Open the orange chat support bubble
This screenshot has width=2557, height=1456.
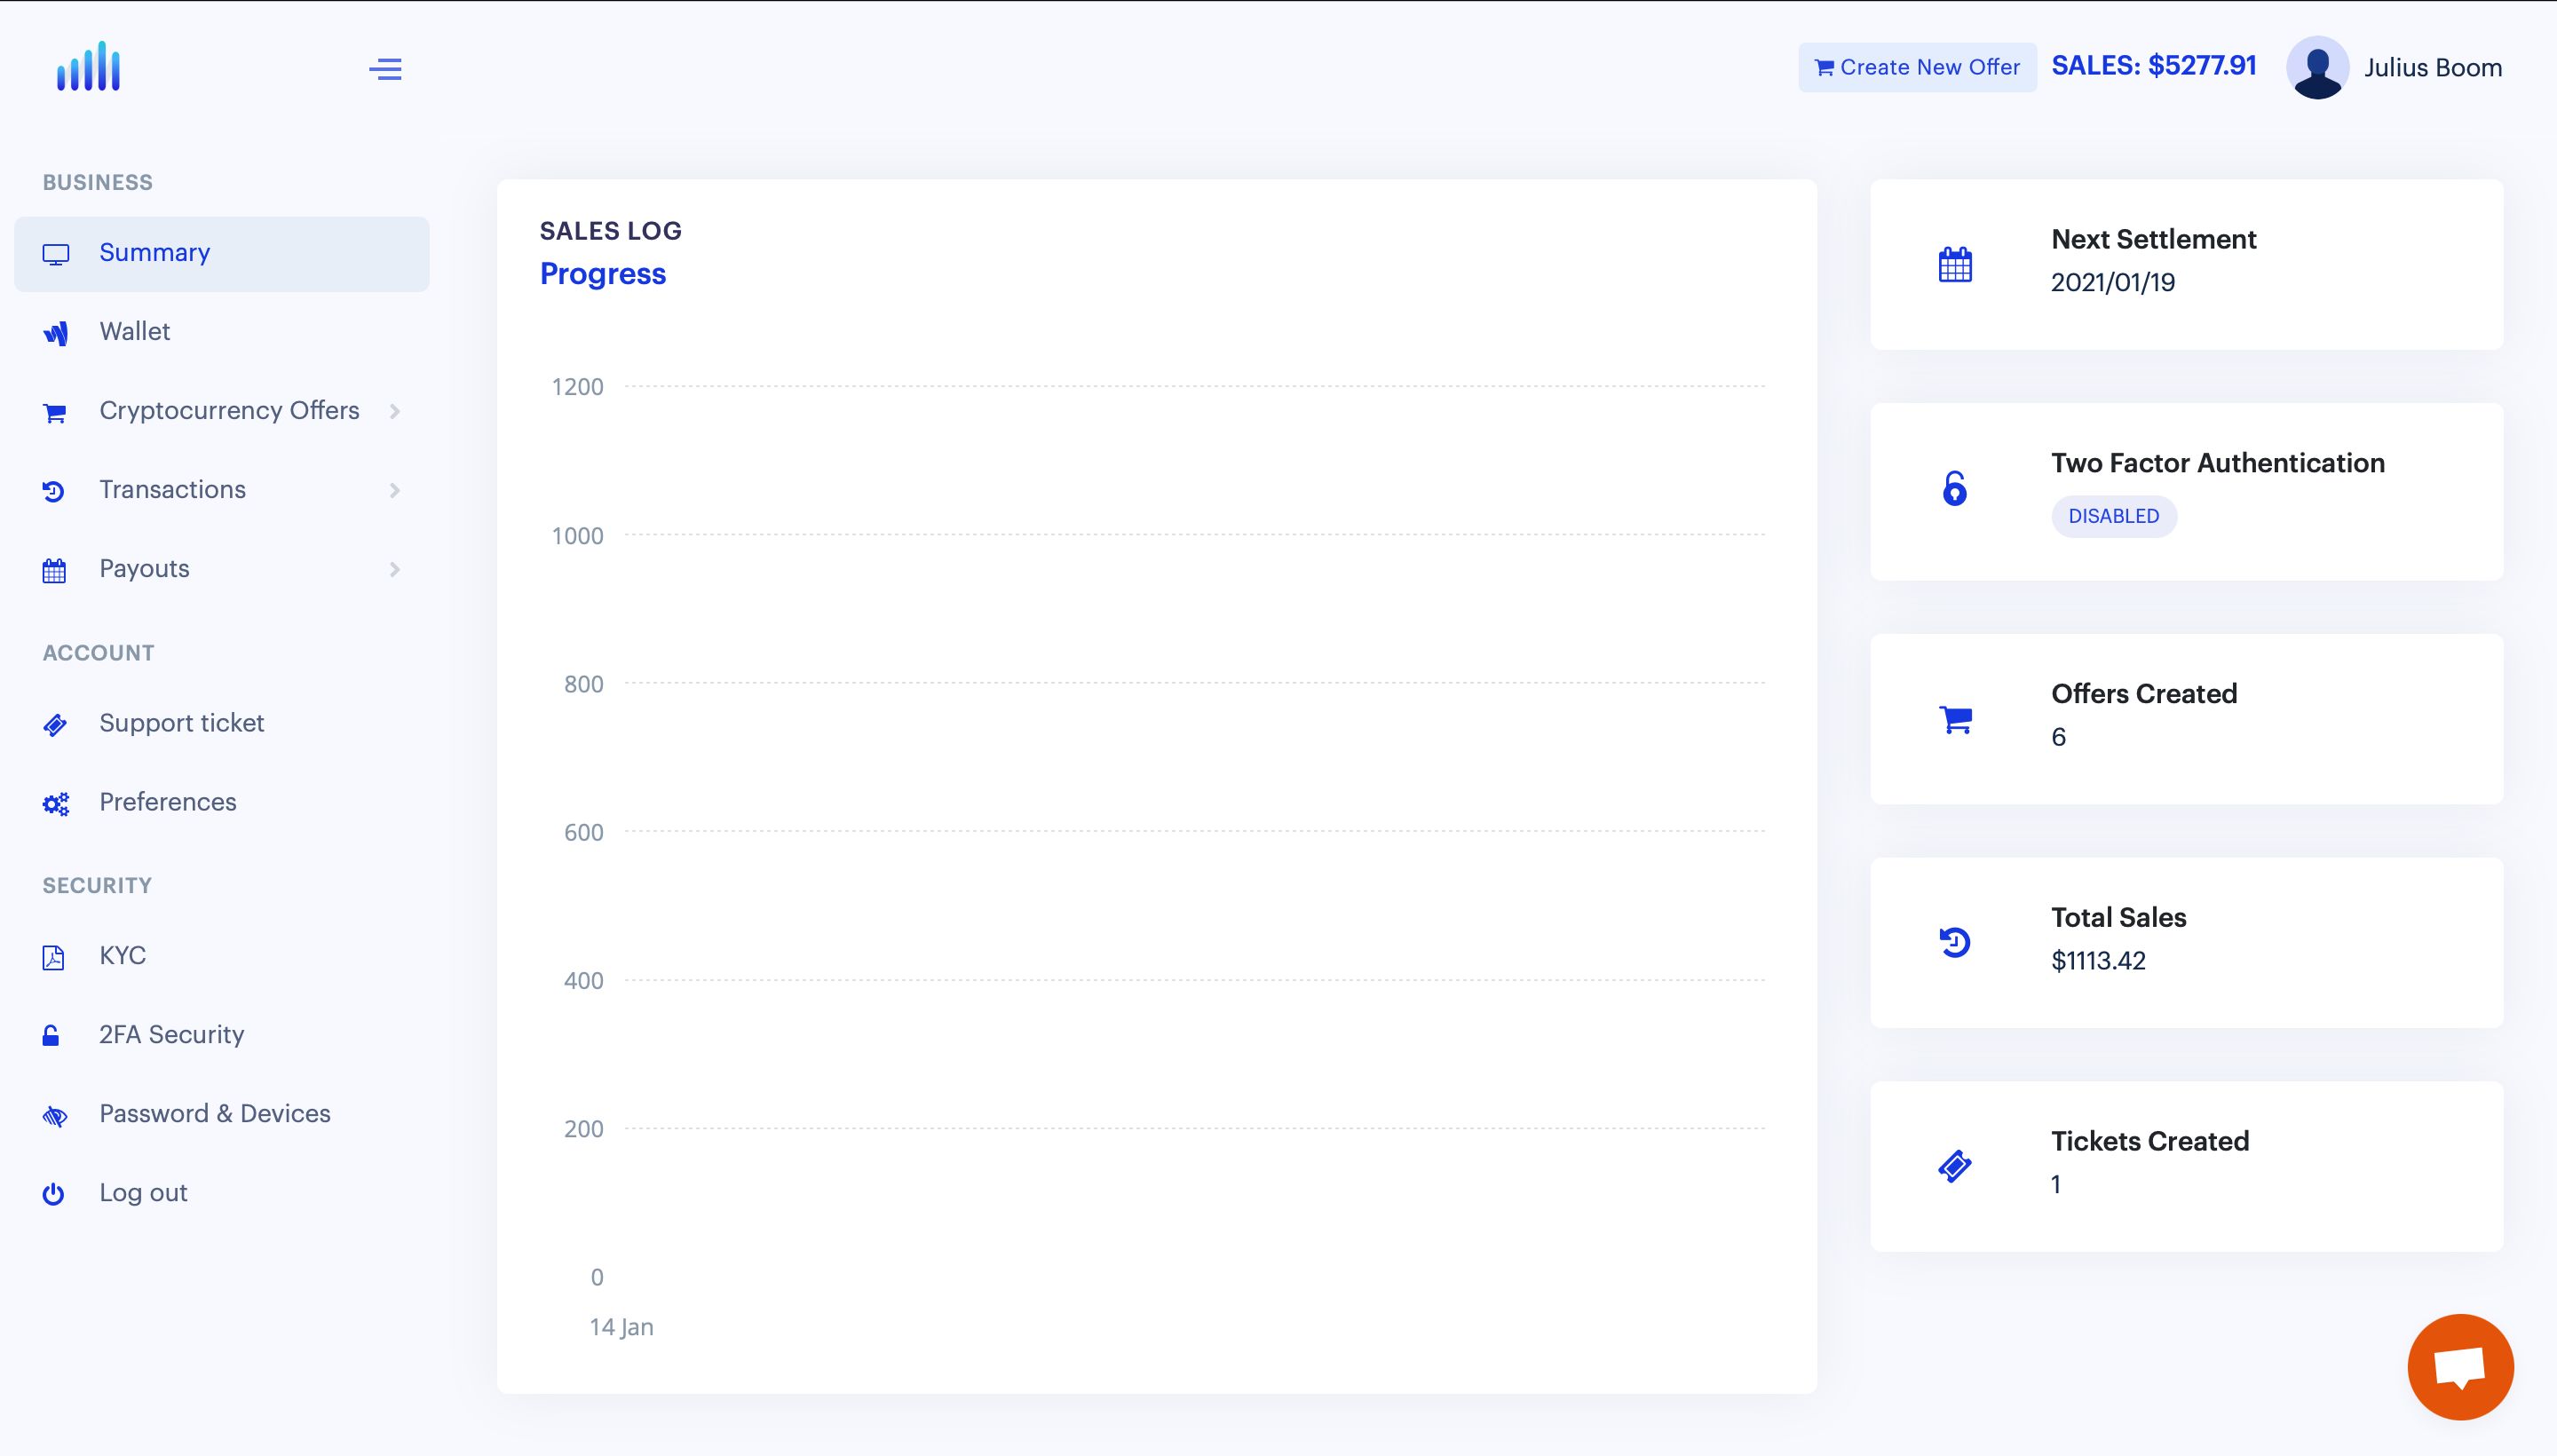click(2460, 1366)
